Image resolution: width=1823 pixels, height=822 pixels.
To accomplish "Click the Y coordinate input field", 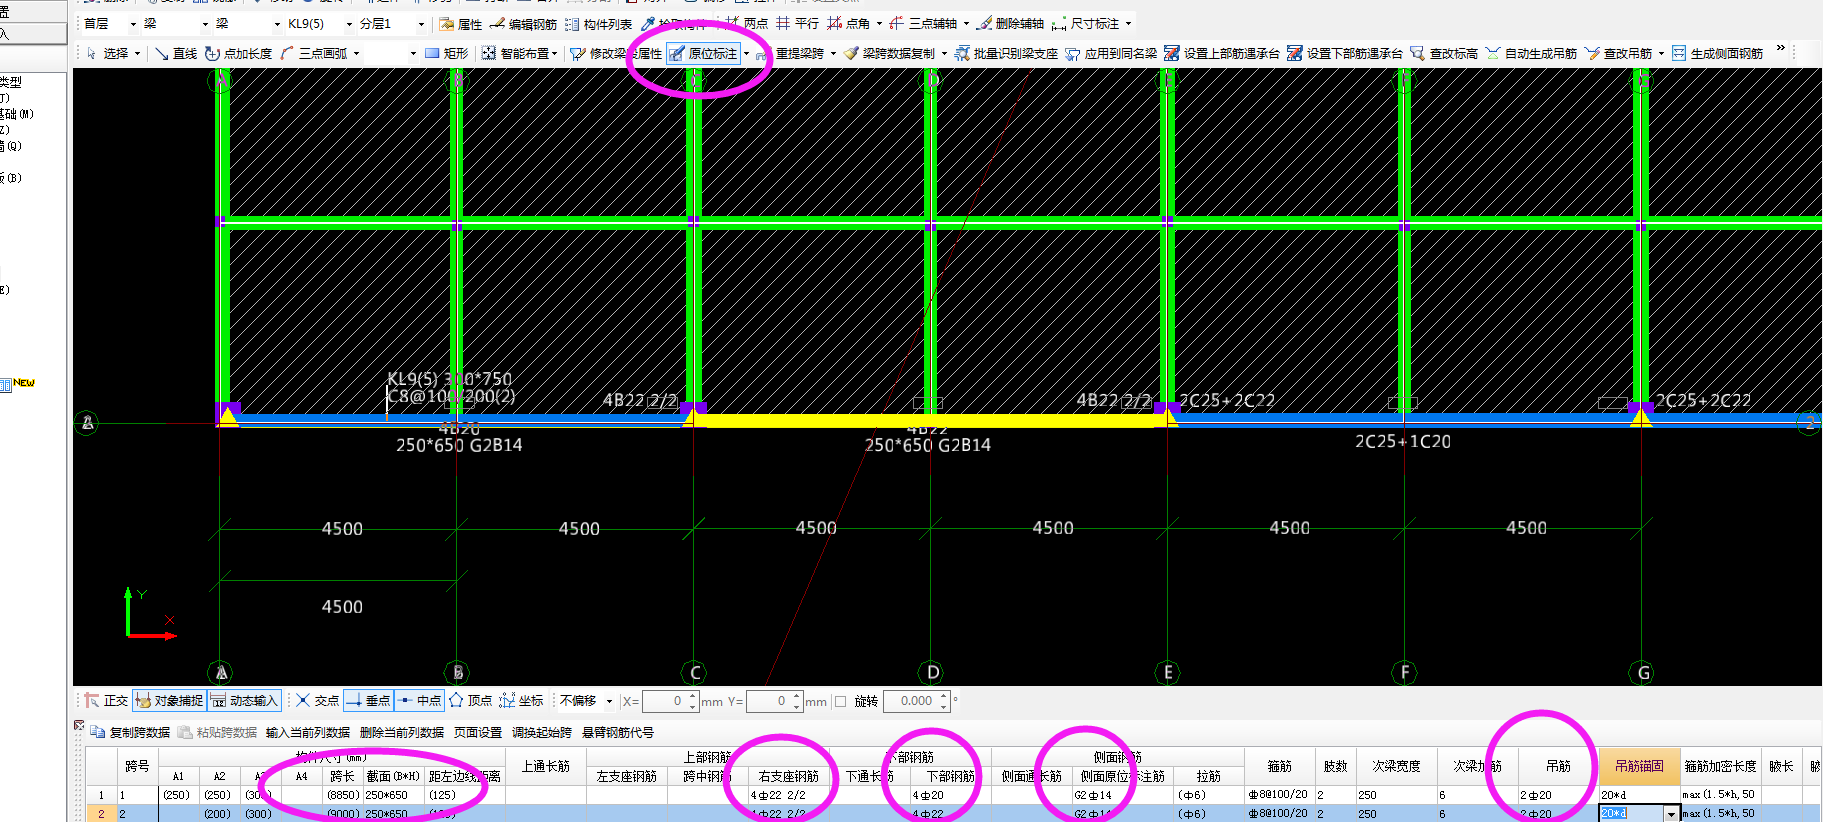I will tap(773, 701).
